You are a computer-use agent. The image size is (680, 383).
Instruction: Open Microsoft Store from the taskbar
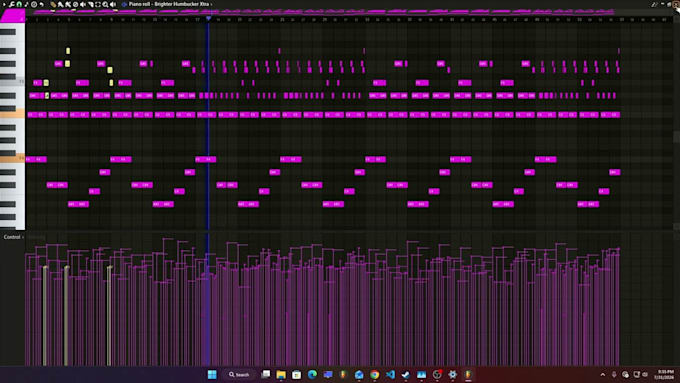click(296, 375)
